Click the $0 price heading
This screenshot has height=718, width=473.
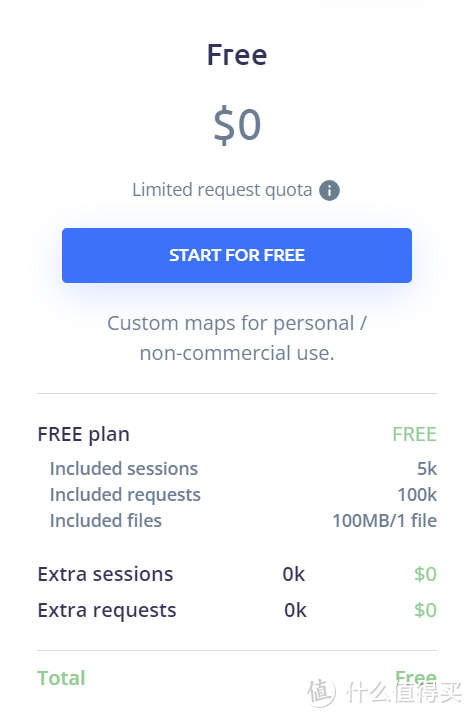(237, 124)
